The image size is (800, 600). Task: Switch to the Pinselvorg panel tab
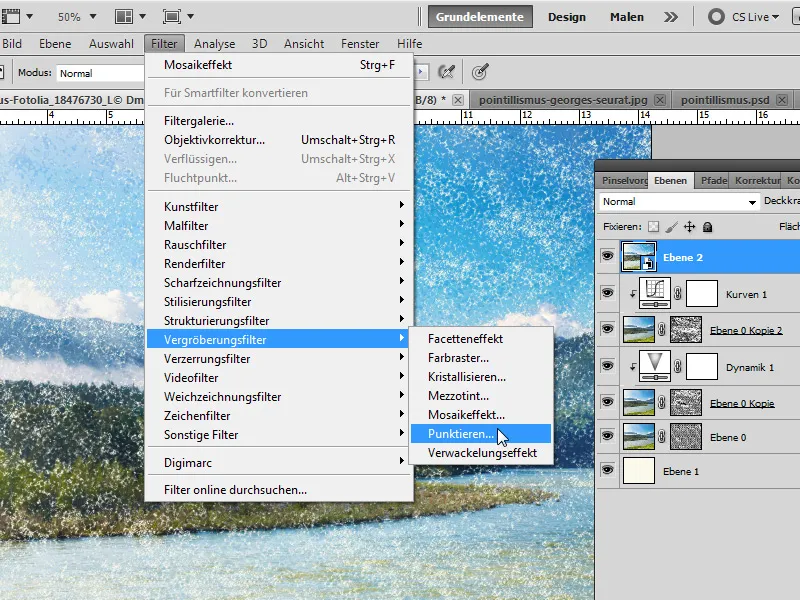tap(623, 180)
